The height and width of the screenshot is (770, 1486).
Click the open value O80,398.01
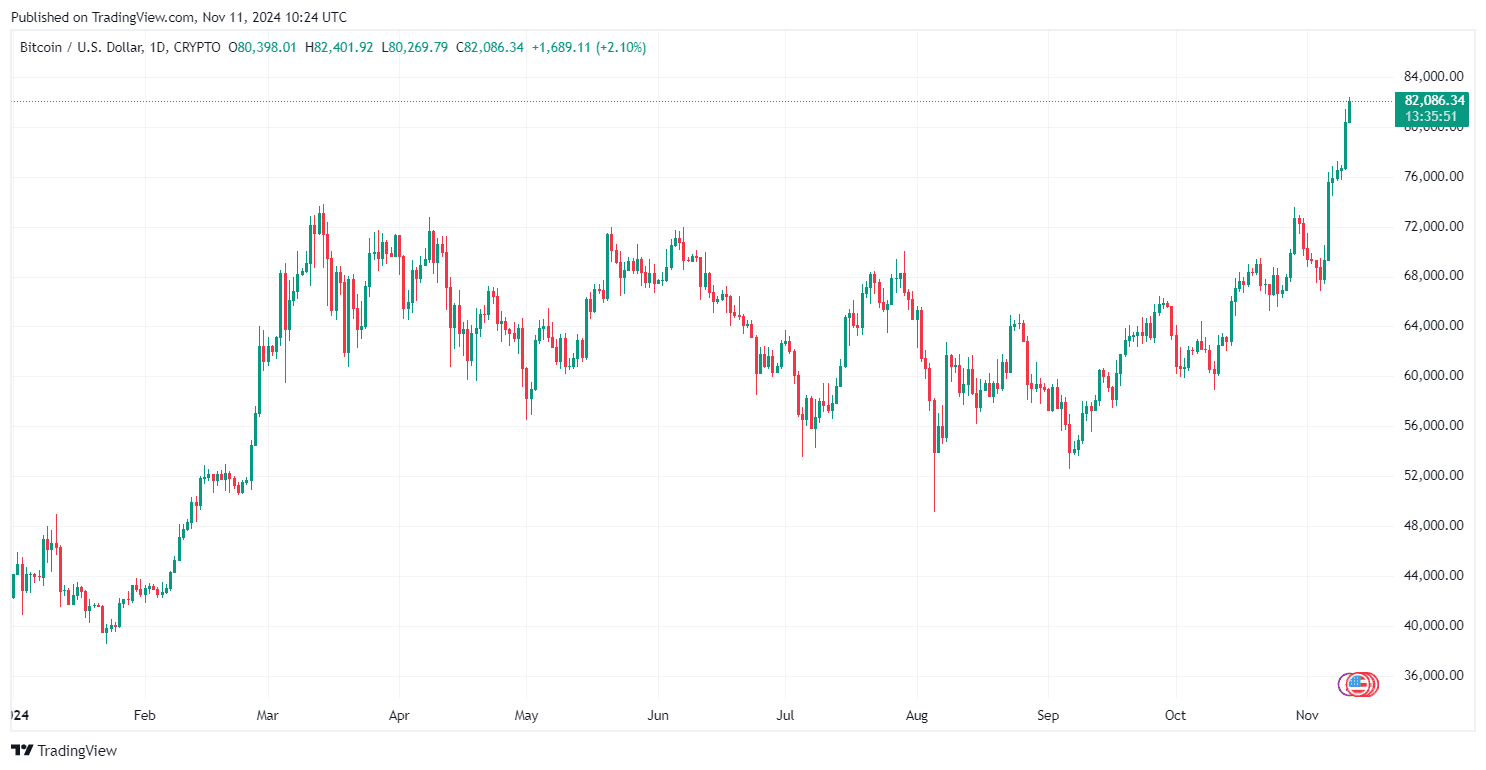click(262, 47)
